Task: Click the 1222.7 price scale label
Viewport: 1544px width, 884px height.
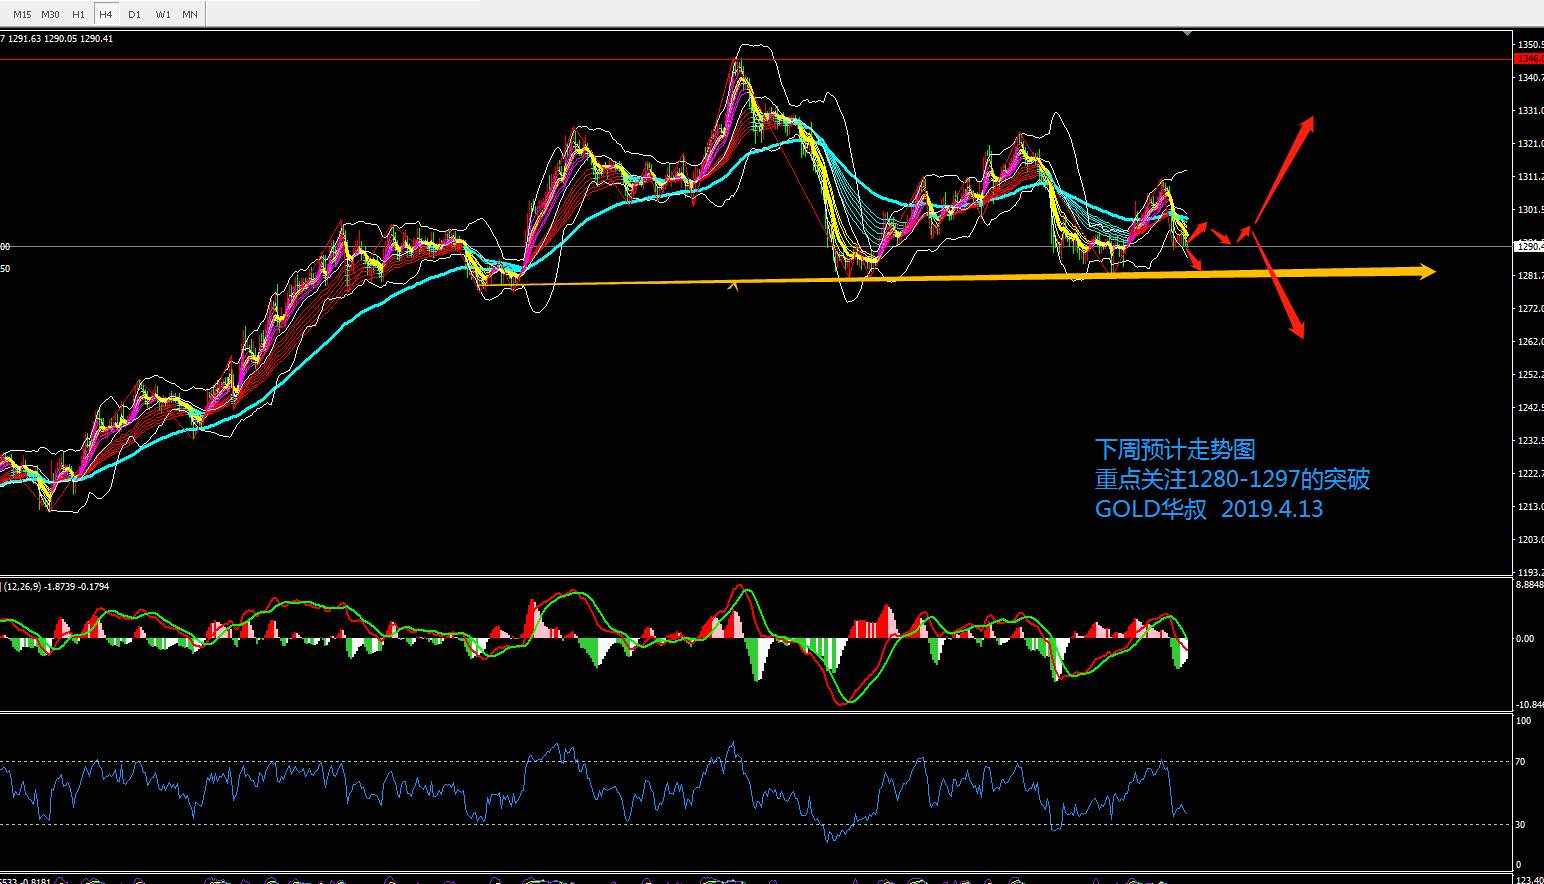Action: (x=1530, y=474)
